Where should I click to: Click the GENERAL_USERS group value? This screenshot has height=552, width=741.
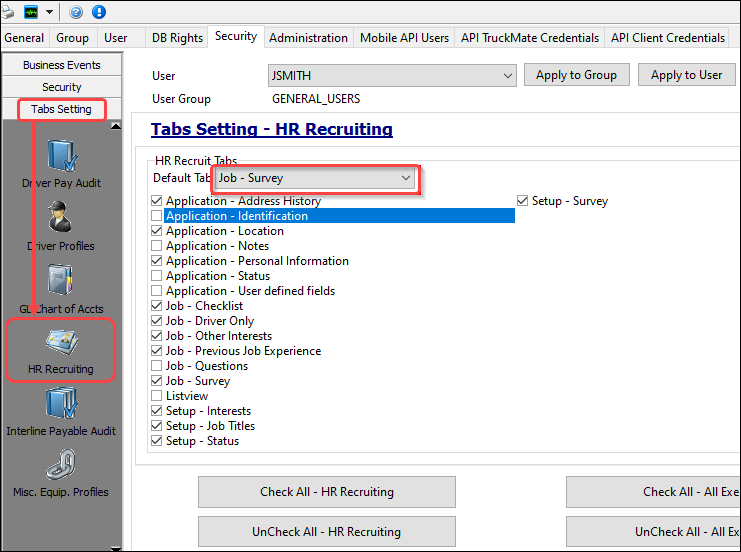316,99
